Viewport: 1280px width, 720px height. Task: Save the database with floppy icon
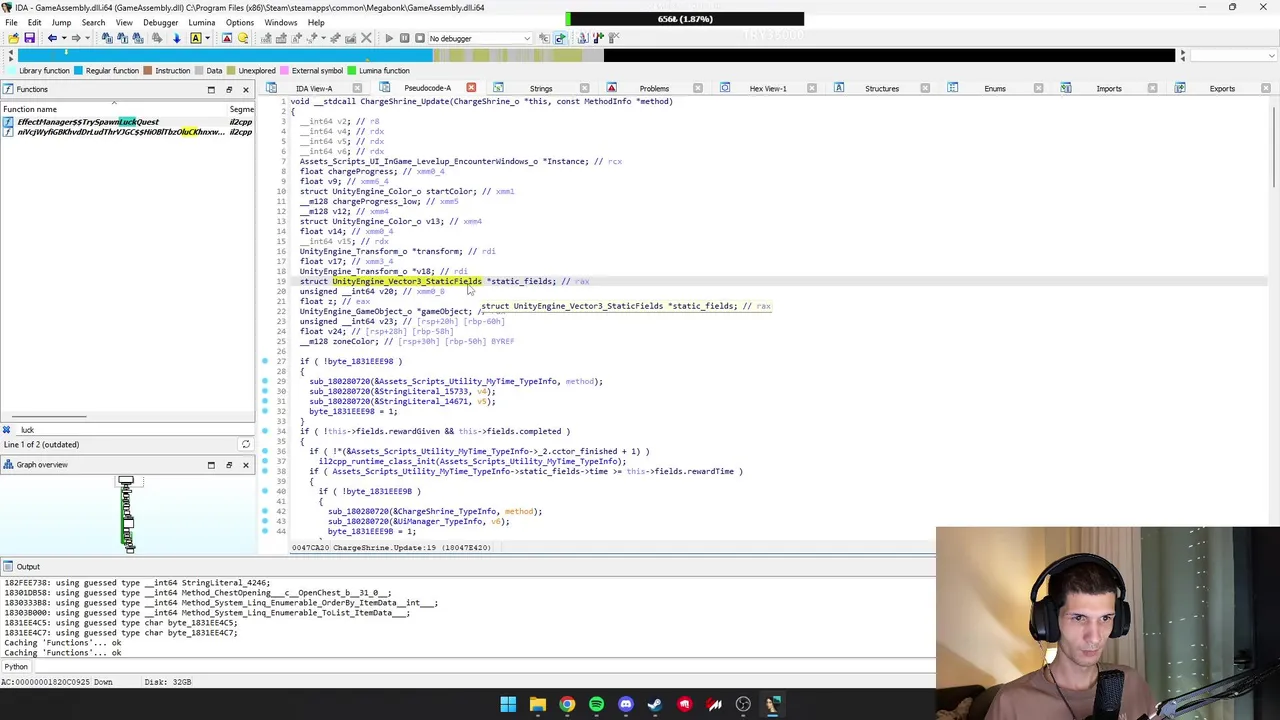coord(30,38)
